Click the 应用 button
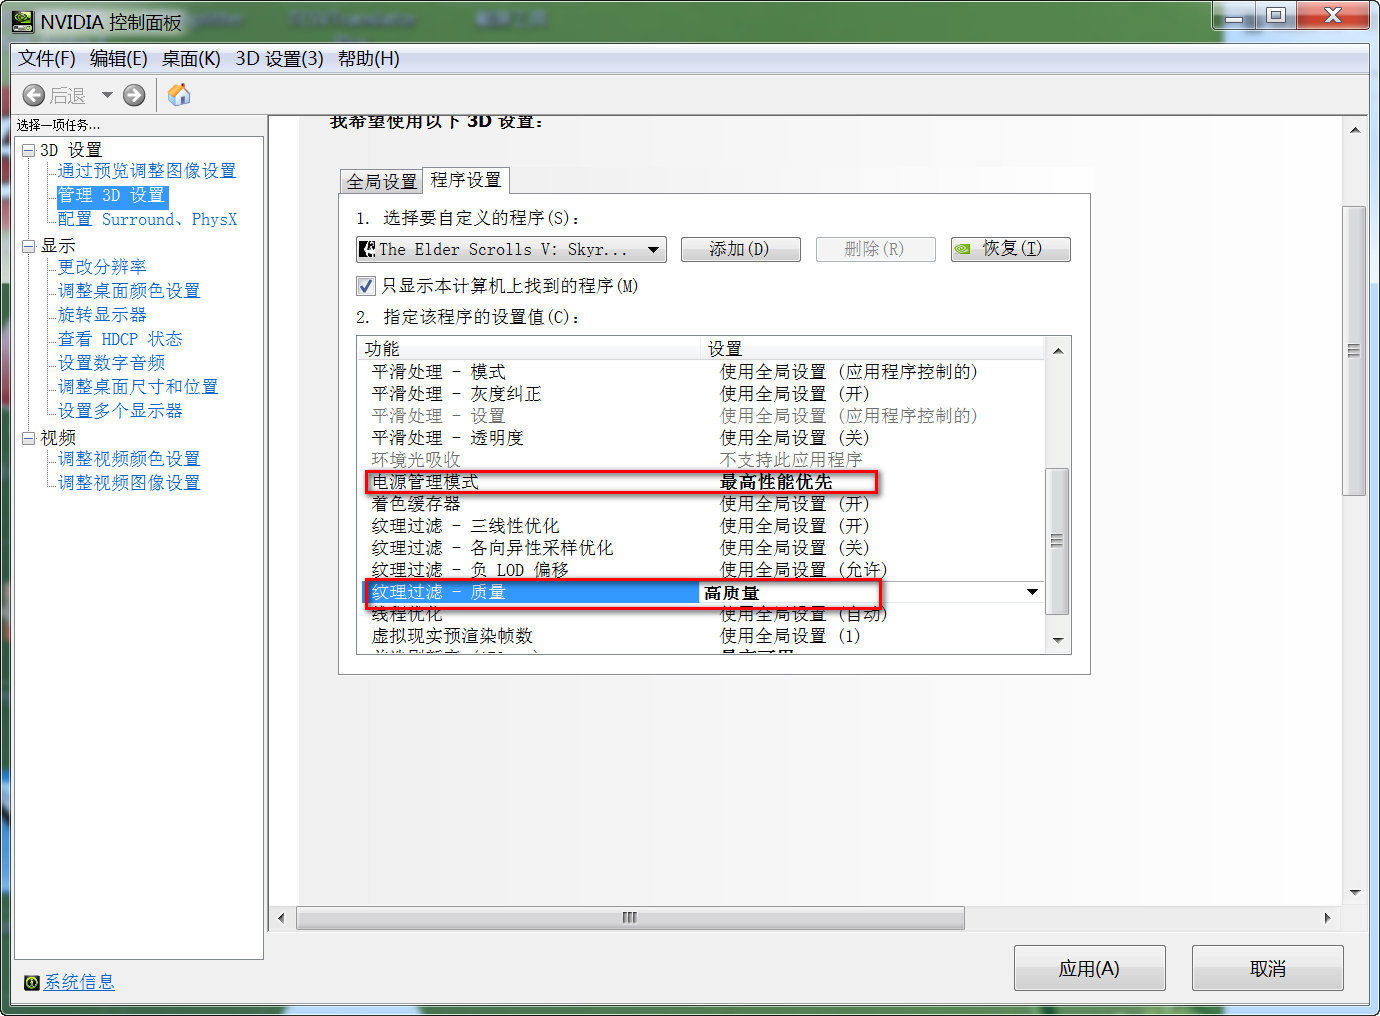This screenshot has height=1016, width=1380. pyautogui.click(x=1089, y=968)
